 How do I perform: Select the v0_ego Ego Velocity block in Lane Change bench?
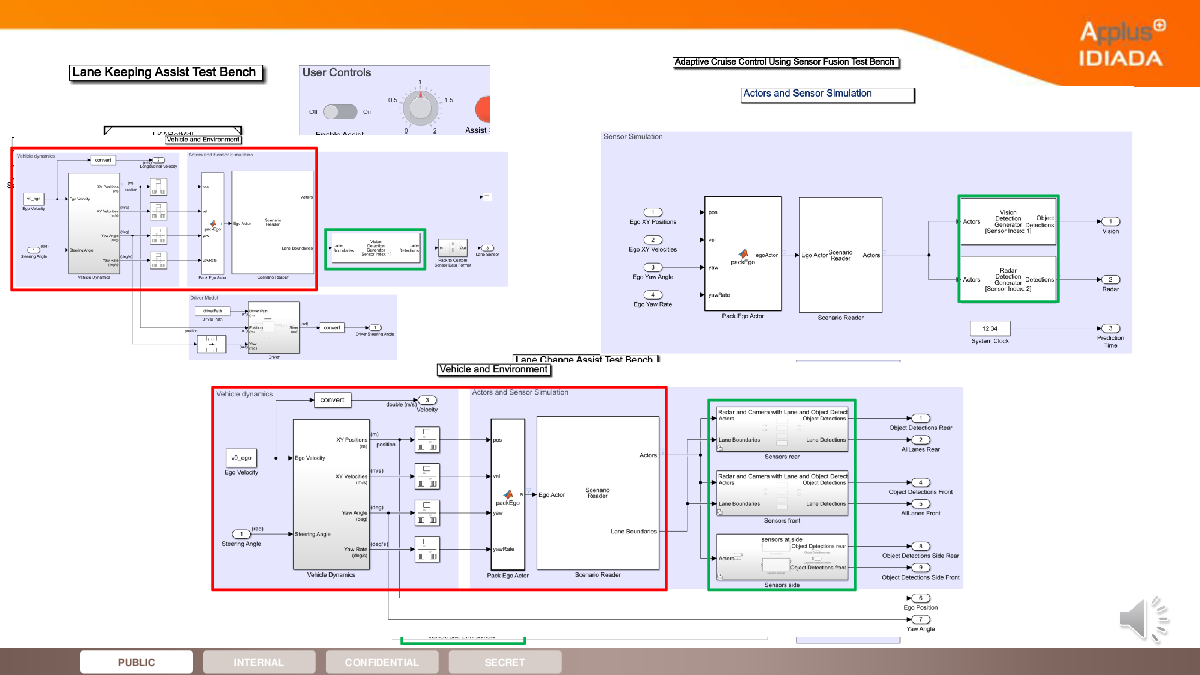point(241,457)
